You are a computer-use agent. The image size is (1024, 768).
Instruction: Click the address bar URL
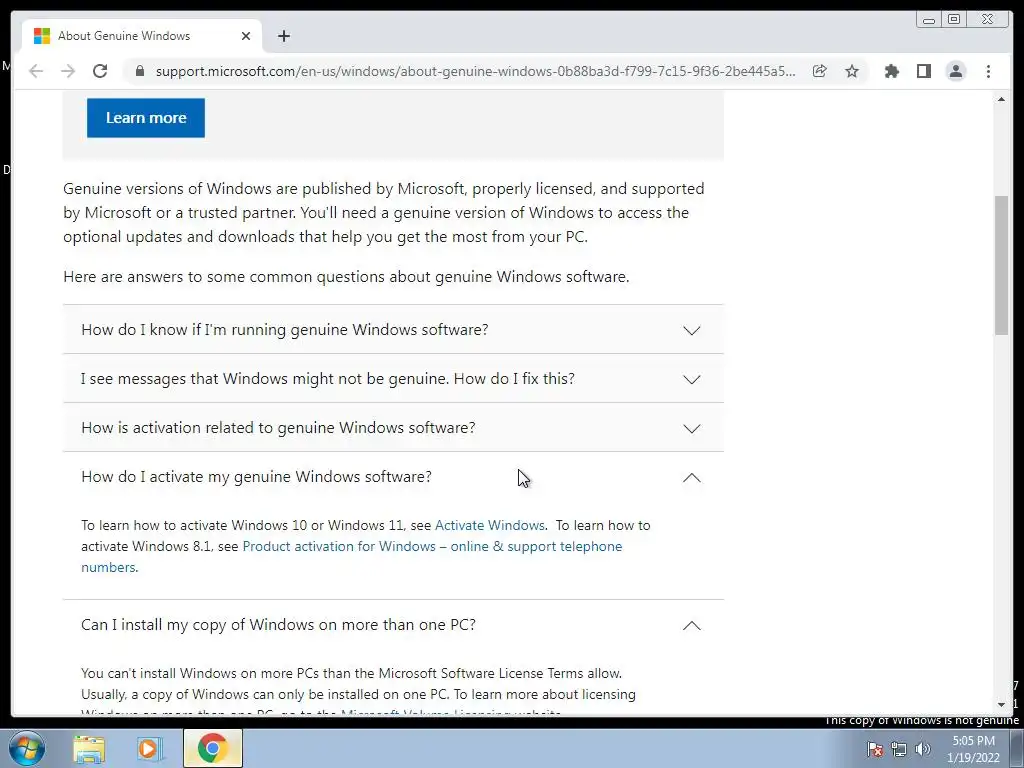pos(475,71)
